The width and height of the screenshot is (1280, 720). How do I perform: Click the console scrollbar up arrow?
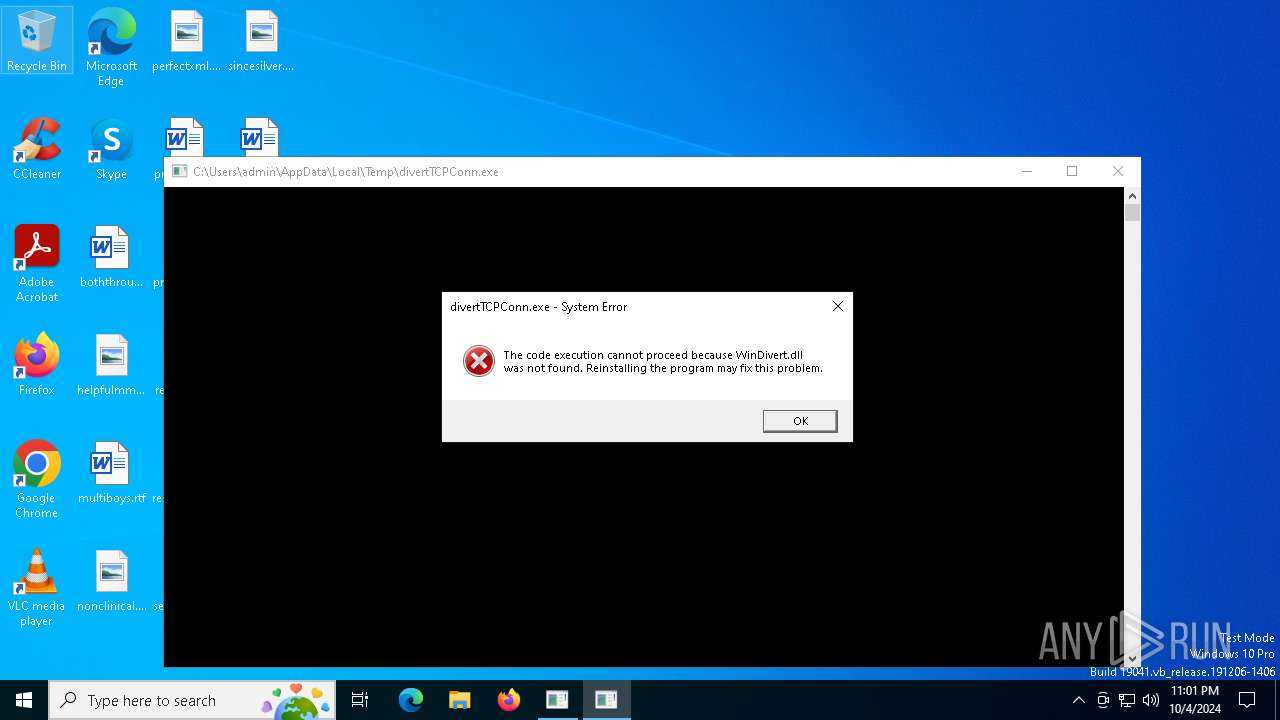tap(1132, 195)
